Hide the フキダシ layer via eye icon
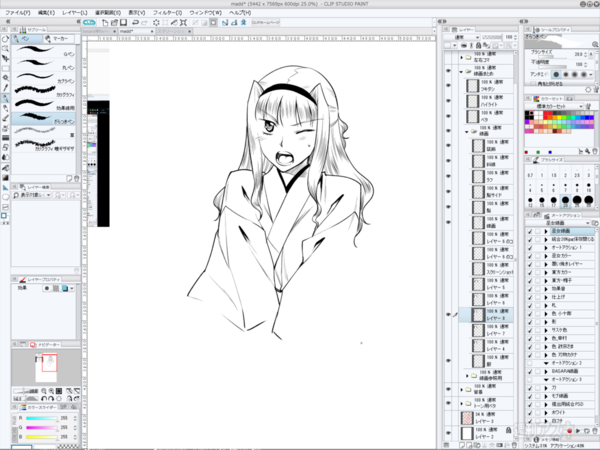 (x=448, y=85)
